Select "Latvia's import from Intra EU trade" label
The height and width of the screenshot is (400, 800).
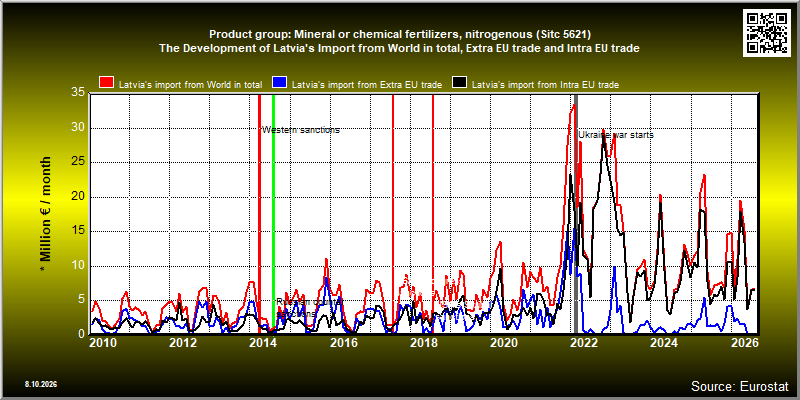pos(545,85)
